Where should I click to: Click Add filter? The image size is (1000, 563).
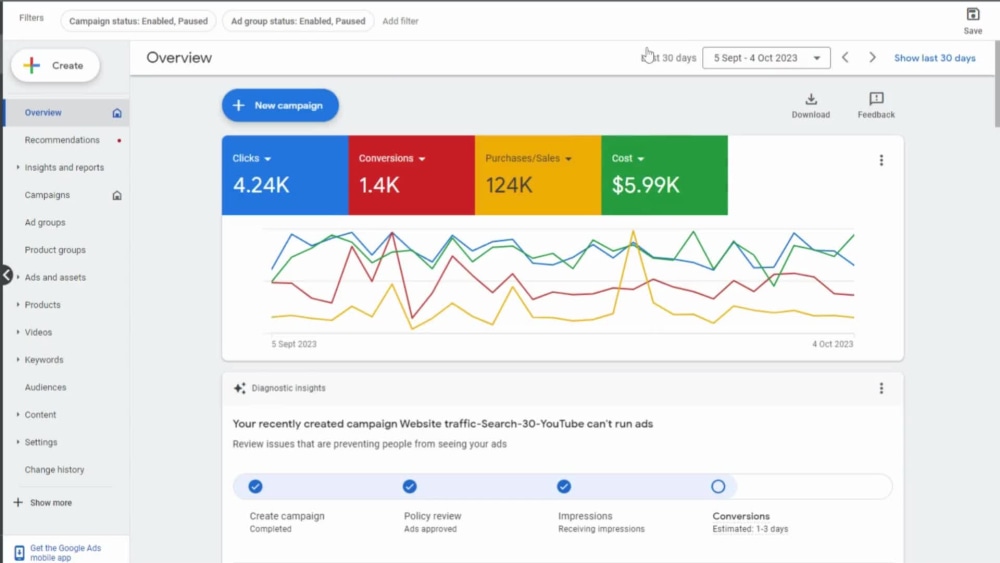(x=400, y=21)
